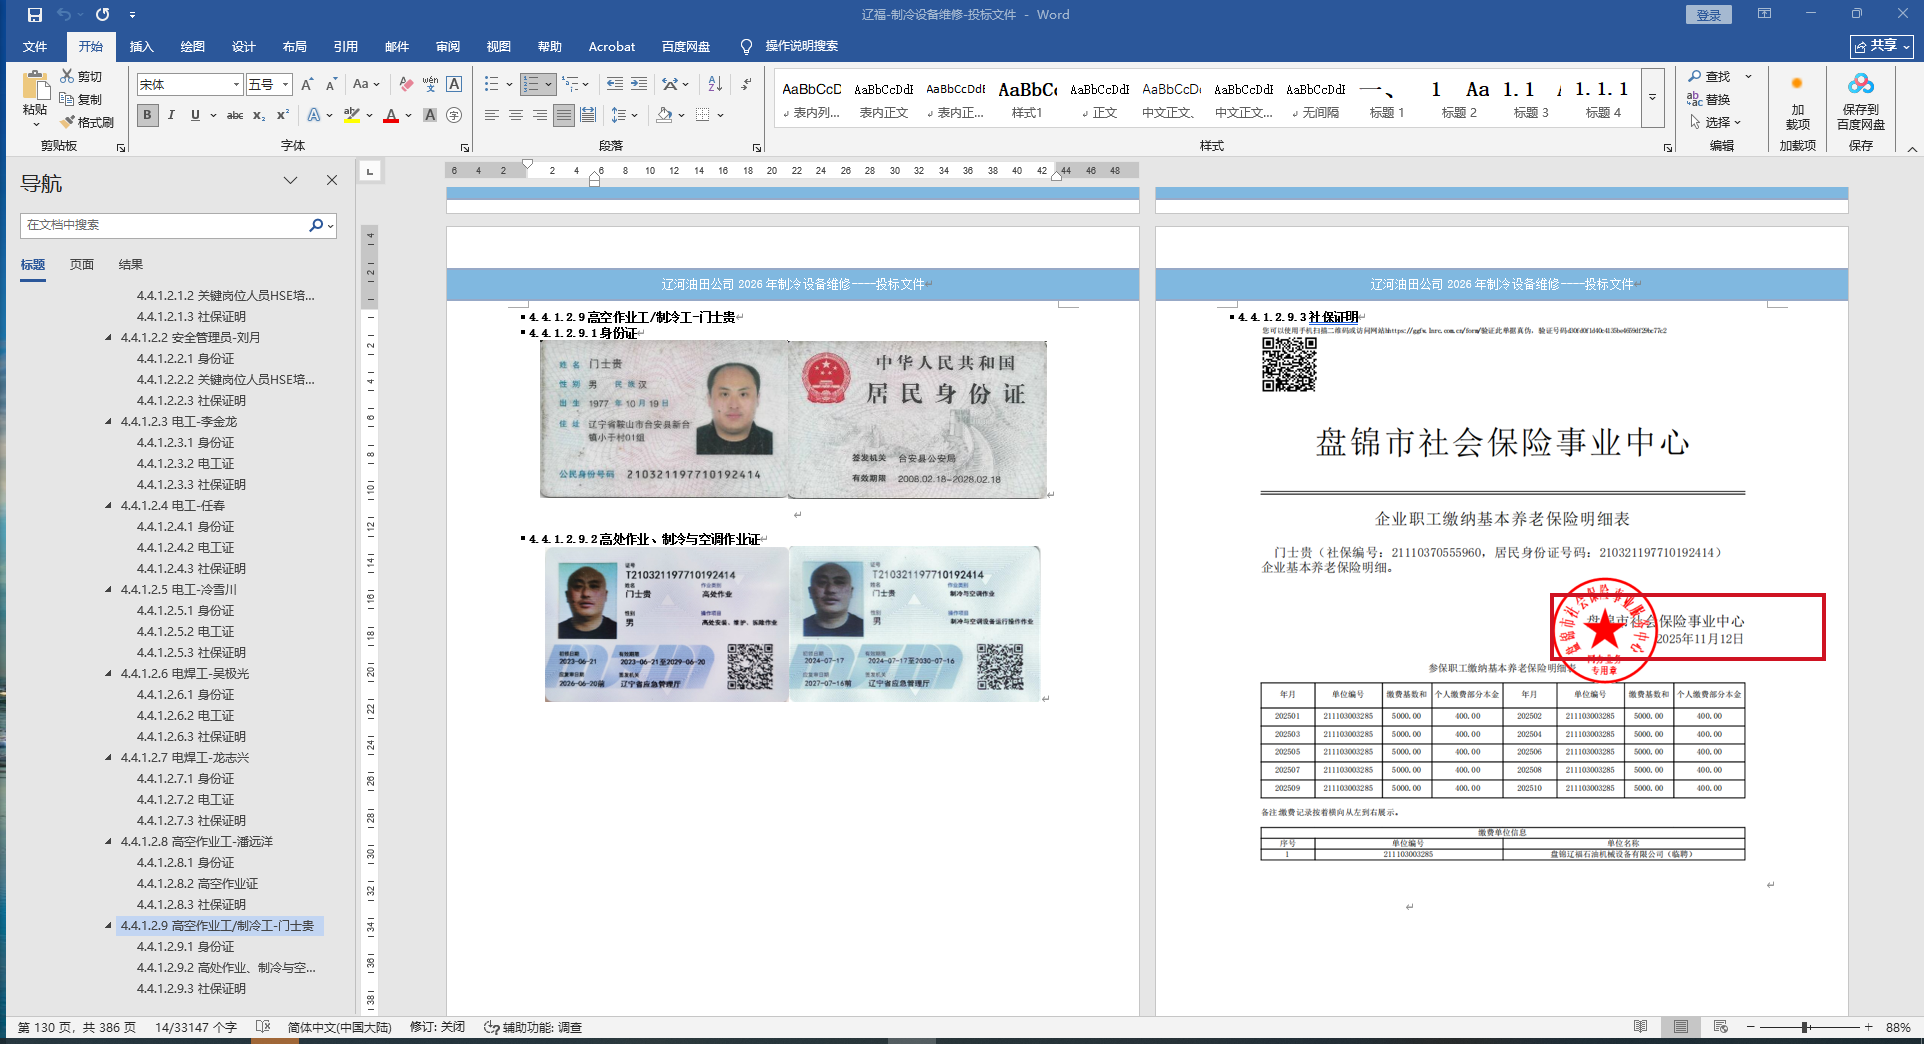Click the increase indent icon
1924x1044 pixels.
coord(638,85)
